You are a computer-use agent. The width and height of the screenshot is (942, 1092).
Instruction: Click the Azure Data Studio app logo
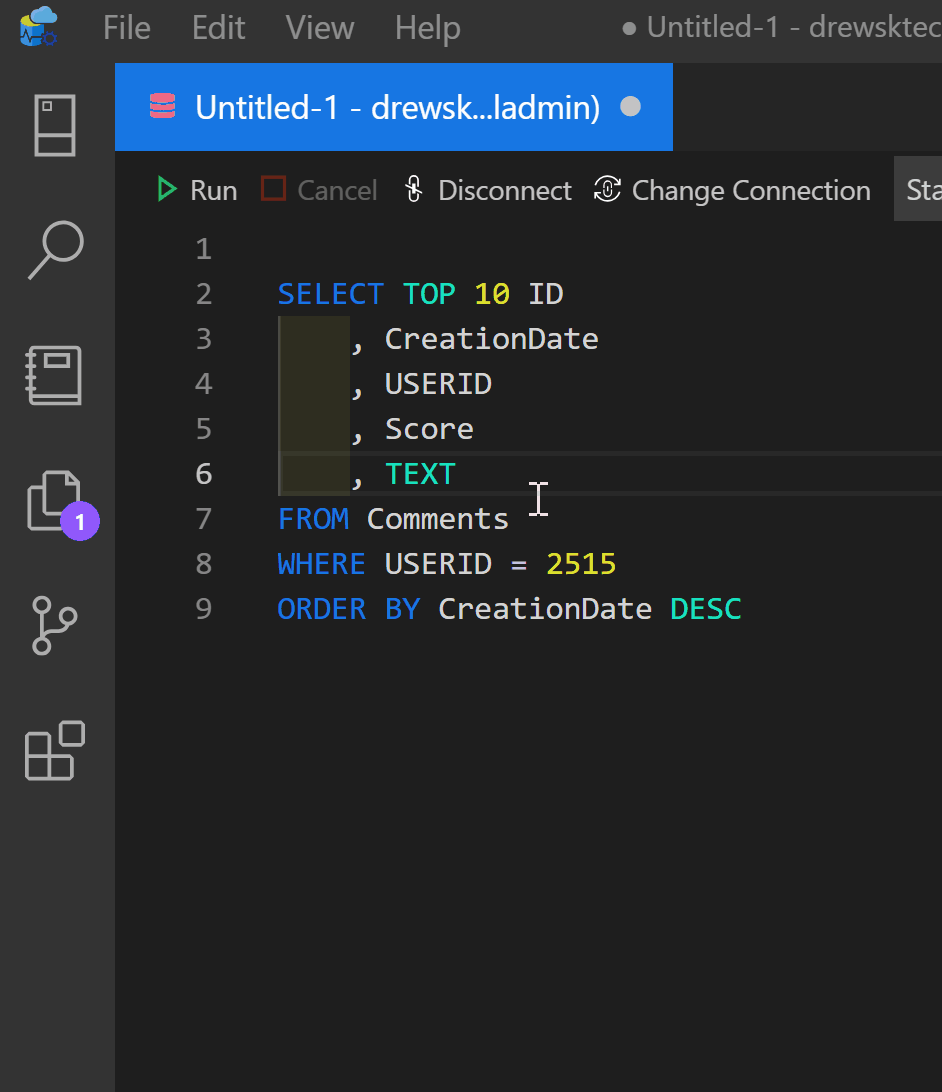[39, 27]
